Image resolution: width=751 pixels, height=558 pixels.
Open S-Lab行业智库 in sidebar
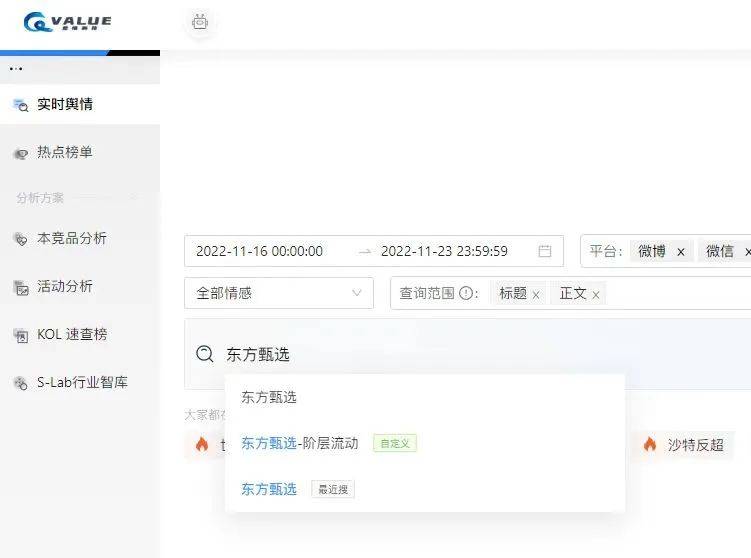(82, 382)
